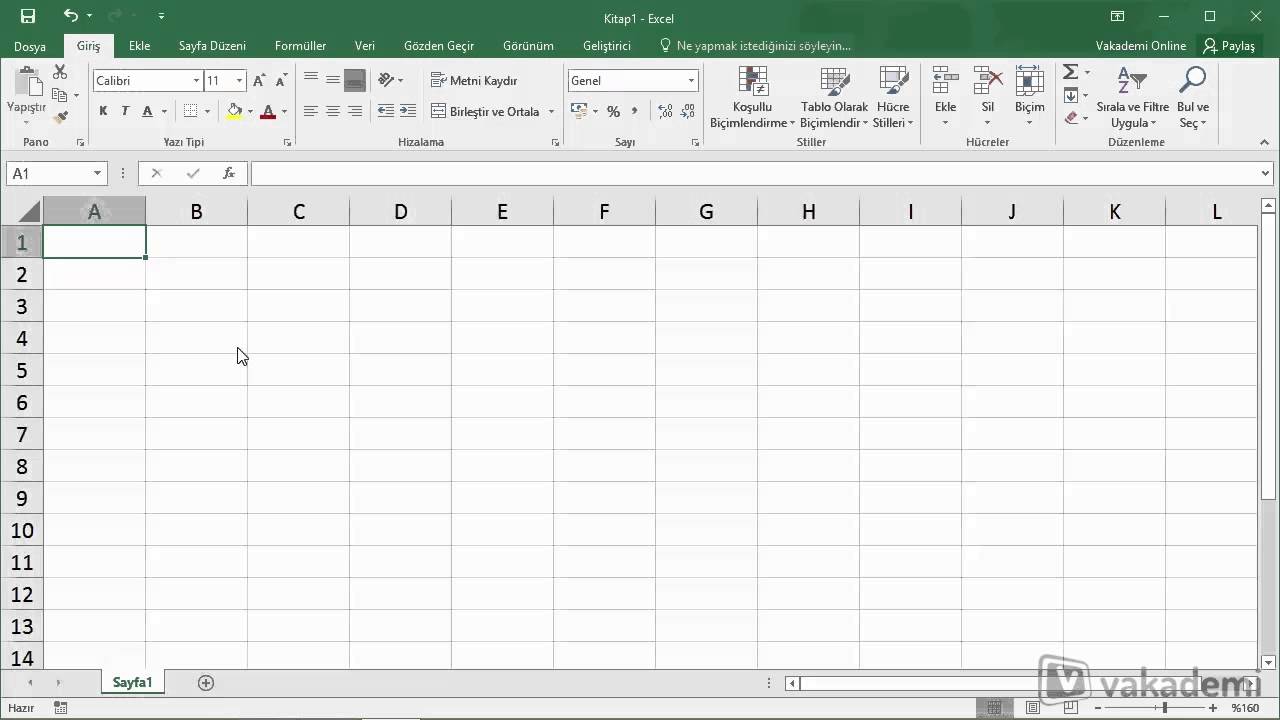This screenshot has height=720, width=1280.
Task: Click the Copy icon in Pano group
Action: pyautogui.click(x=60, y=95)
